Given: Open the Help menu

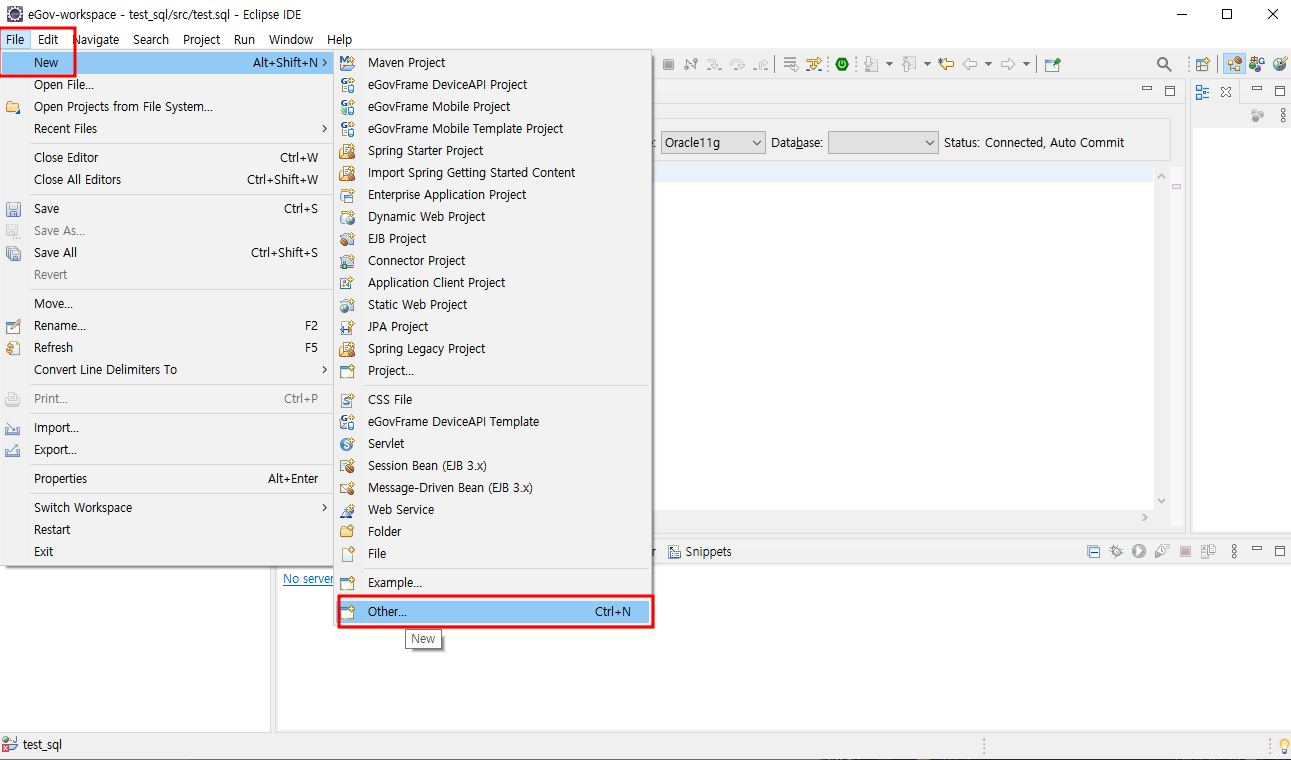Looking at the screenshot, I should coord(340,39).
